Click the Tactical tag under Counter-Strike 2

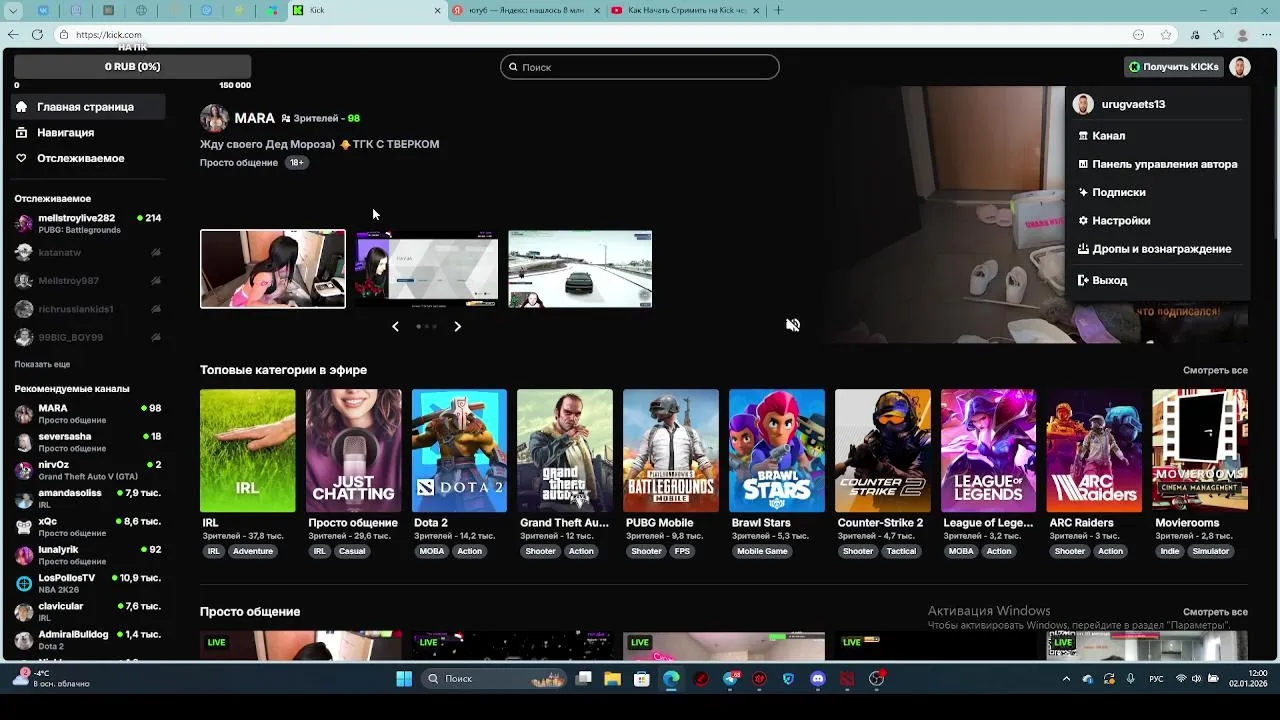coord(901,552)
